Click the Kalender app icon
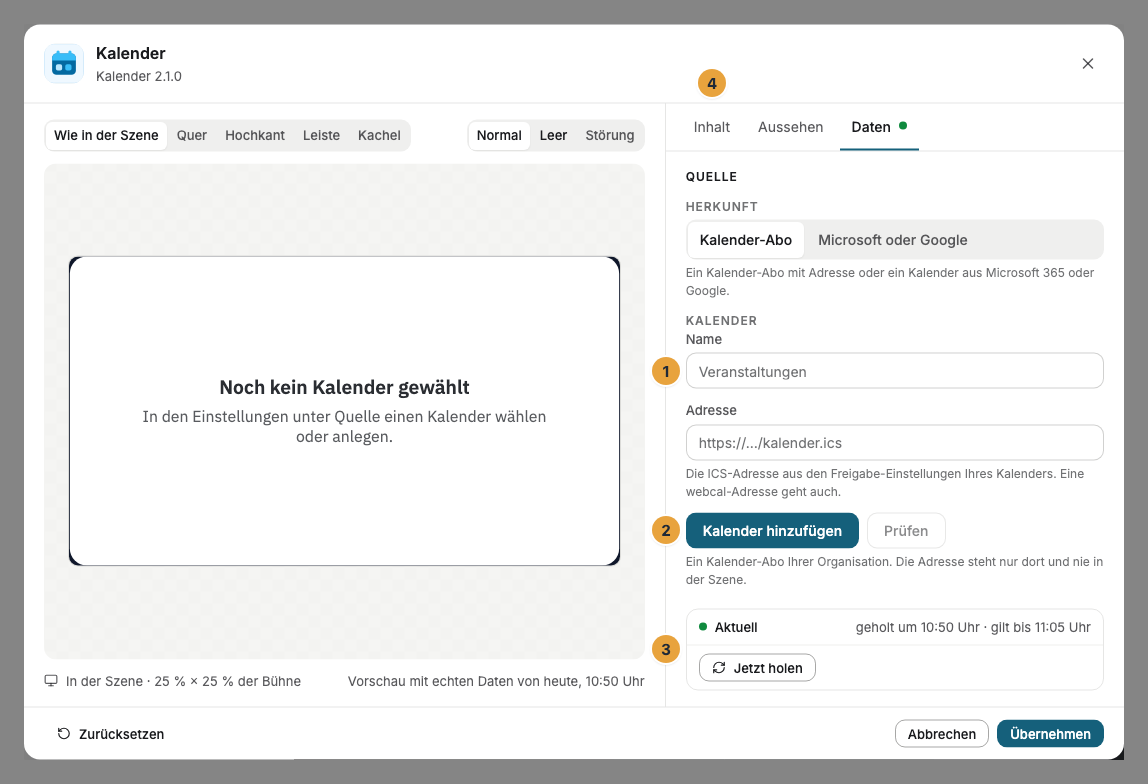Screen dimensions: 1148x784 pos(64,64)
